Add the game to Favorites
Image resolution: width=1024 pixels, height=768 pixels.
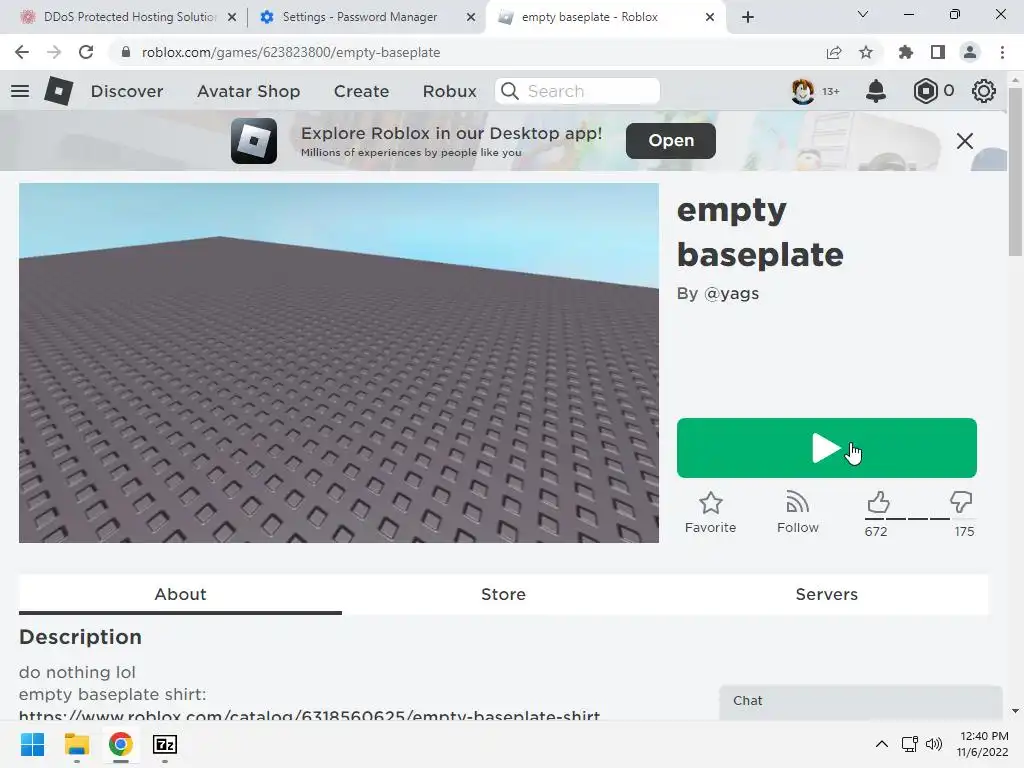point(710,513)
